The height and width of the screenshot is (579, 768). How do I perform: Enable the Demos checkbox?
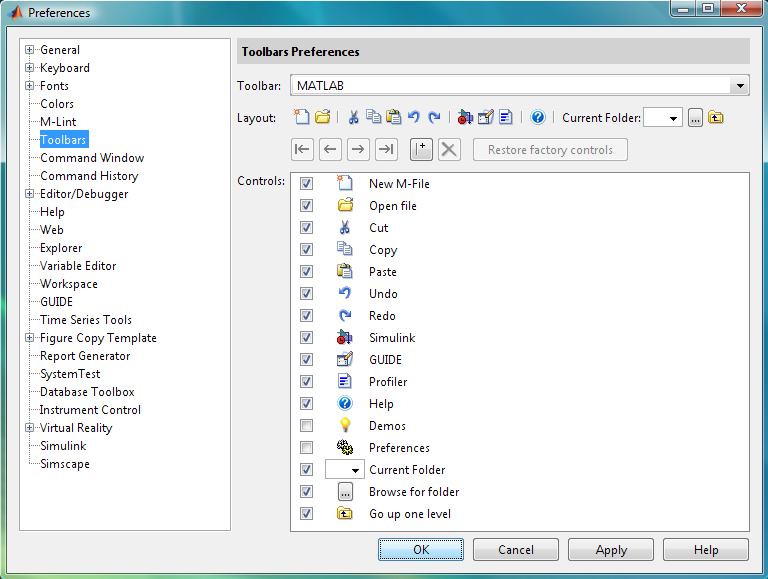coord(307,426)
